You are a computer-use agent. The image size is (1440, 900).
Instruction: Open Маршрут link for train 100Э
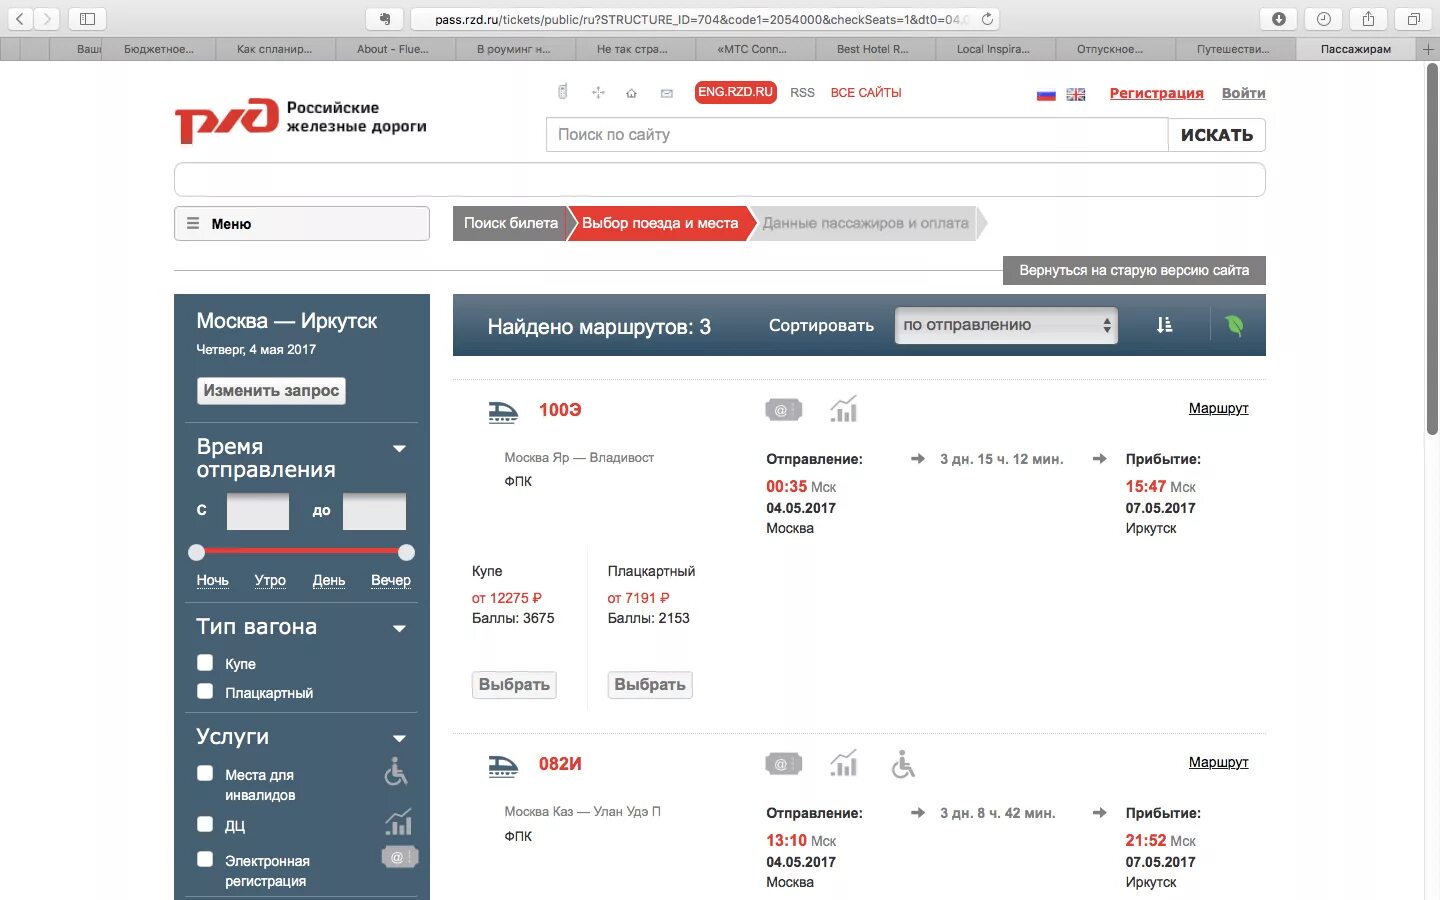(1218, 408)
